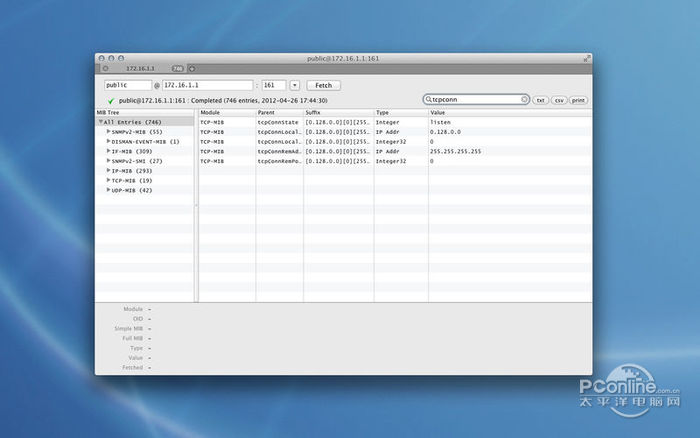Select the 172.16.1.1 tab
The width and height of the screenshot is (700, 438).
[x=140, y=68]
